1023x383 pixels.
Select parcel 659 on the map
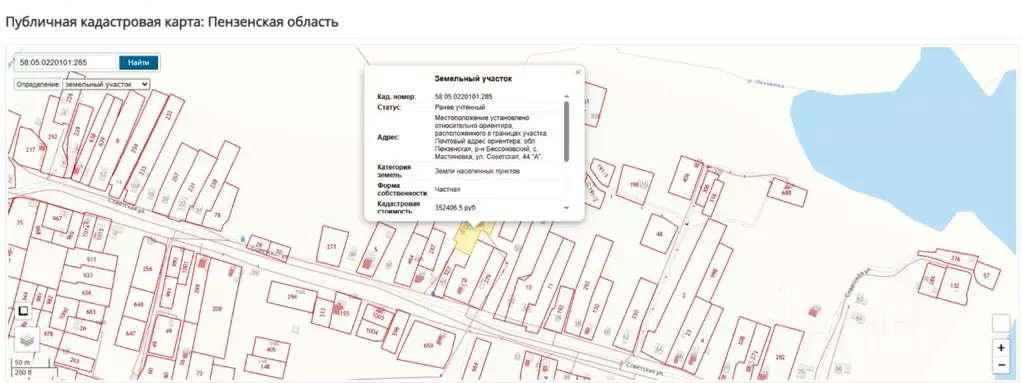coord(428,346)
